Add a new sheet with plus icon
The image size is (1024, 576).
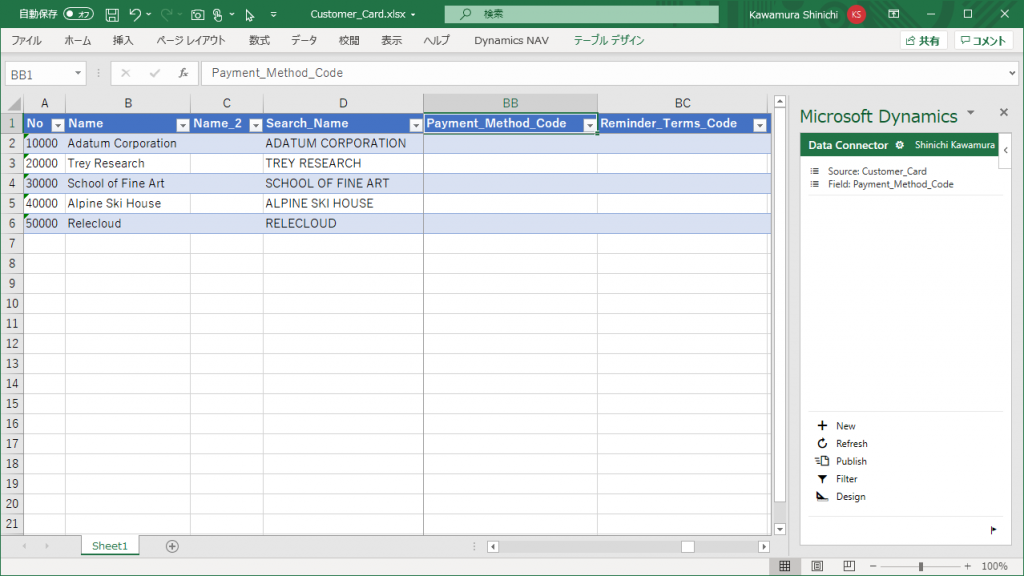pos(172,546)
